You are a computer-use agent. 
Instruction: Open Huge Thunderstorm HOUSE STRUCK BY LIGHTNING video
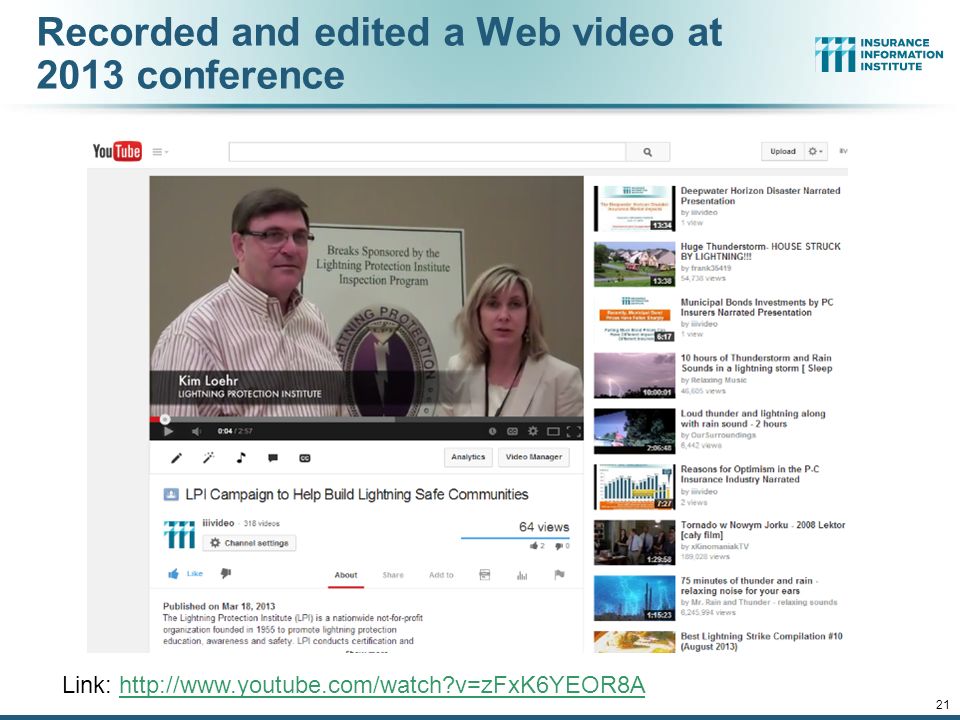point(760,252)
